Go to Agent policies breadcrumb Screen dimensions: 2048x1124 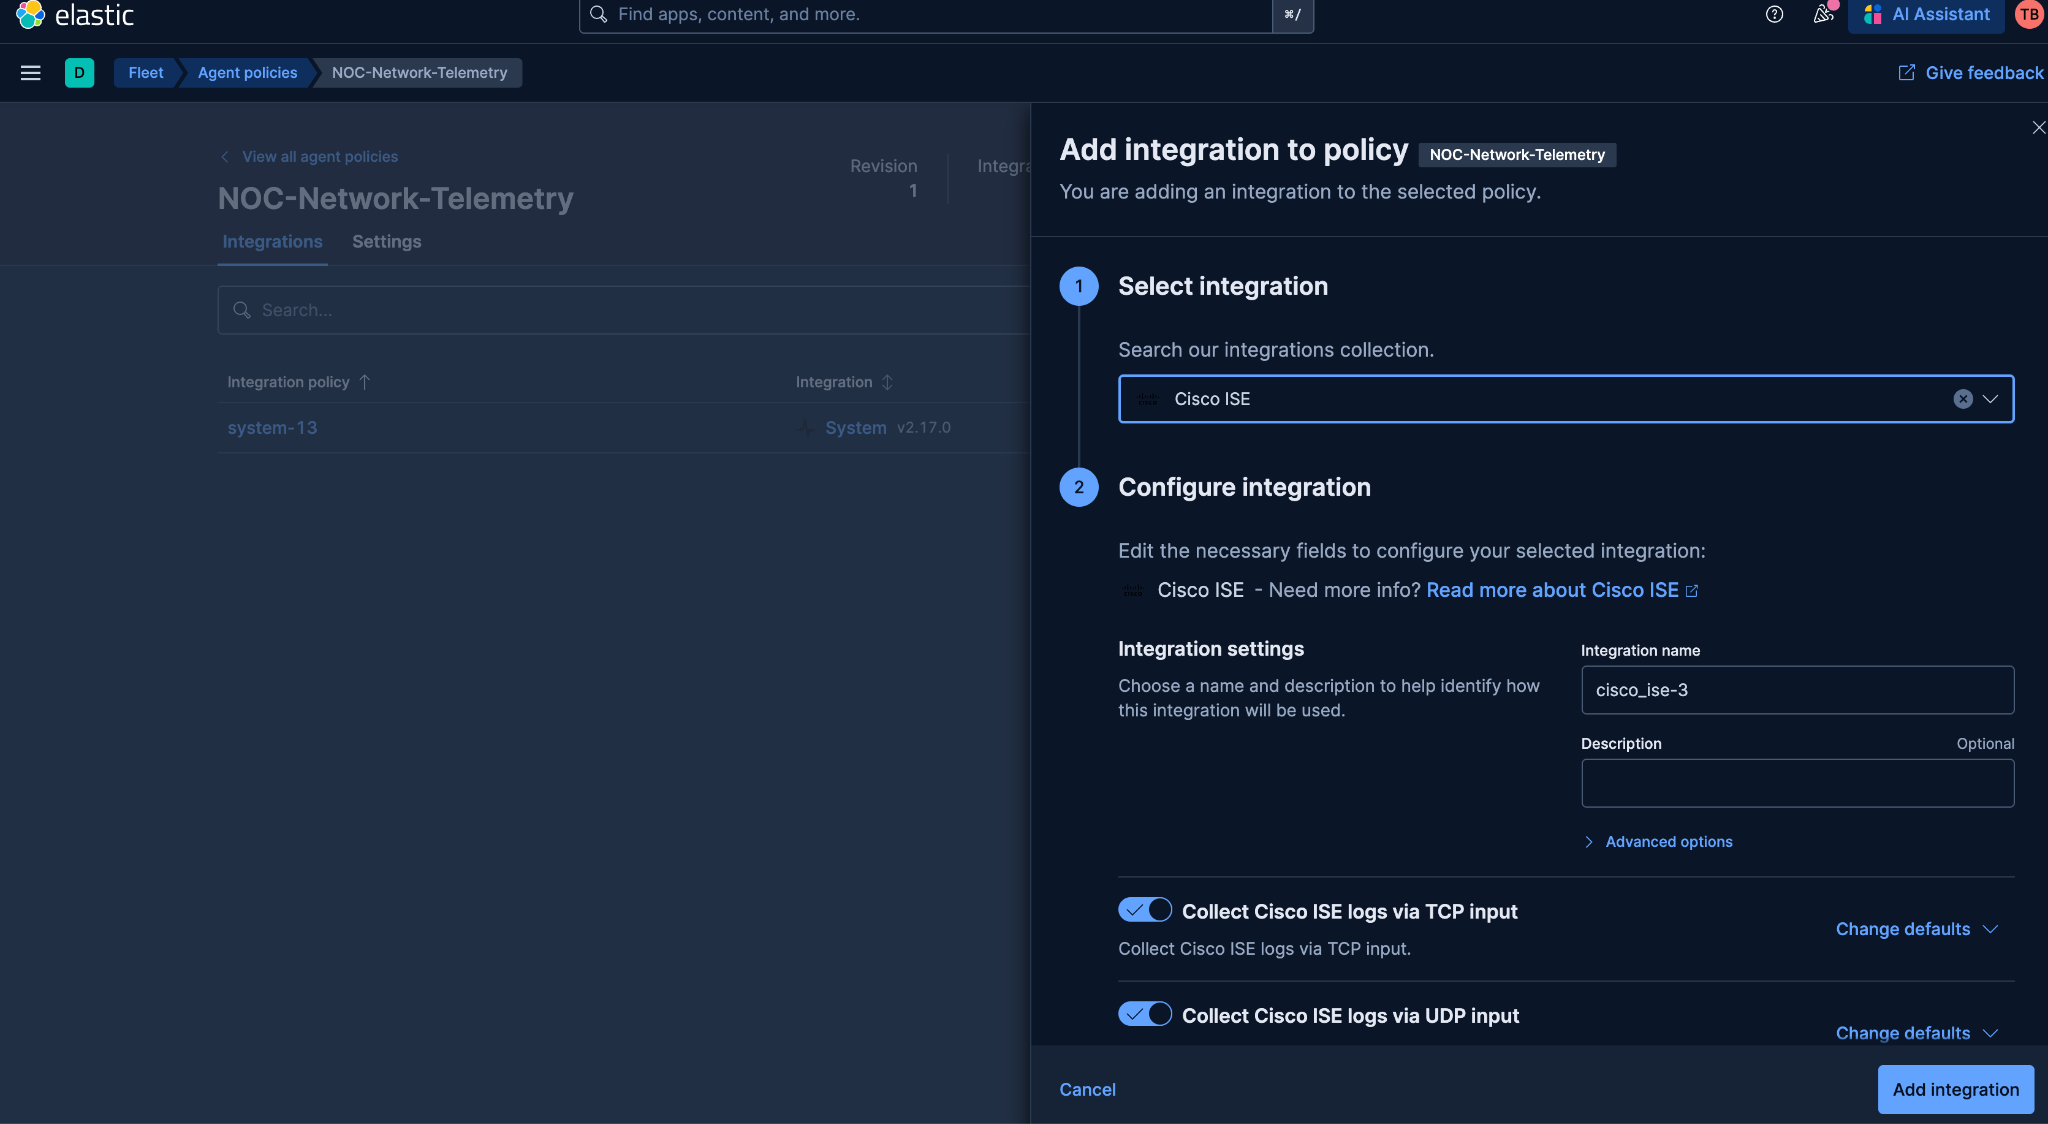point(247,73)
